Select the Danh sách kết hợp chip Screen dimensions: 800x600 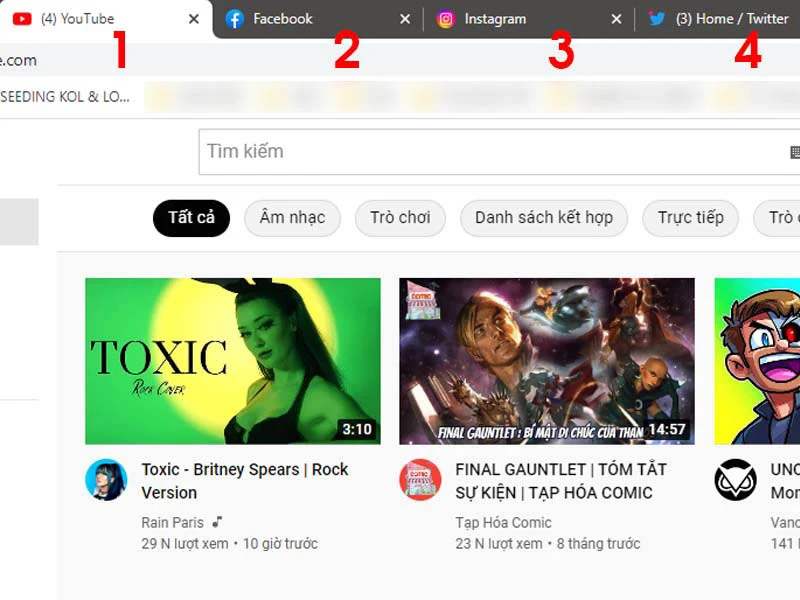[x=543, y=218]
